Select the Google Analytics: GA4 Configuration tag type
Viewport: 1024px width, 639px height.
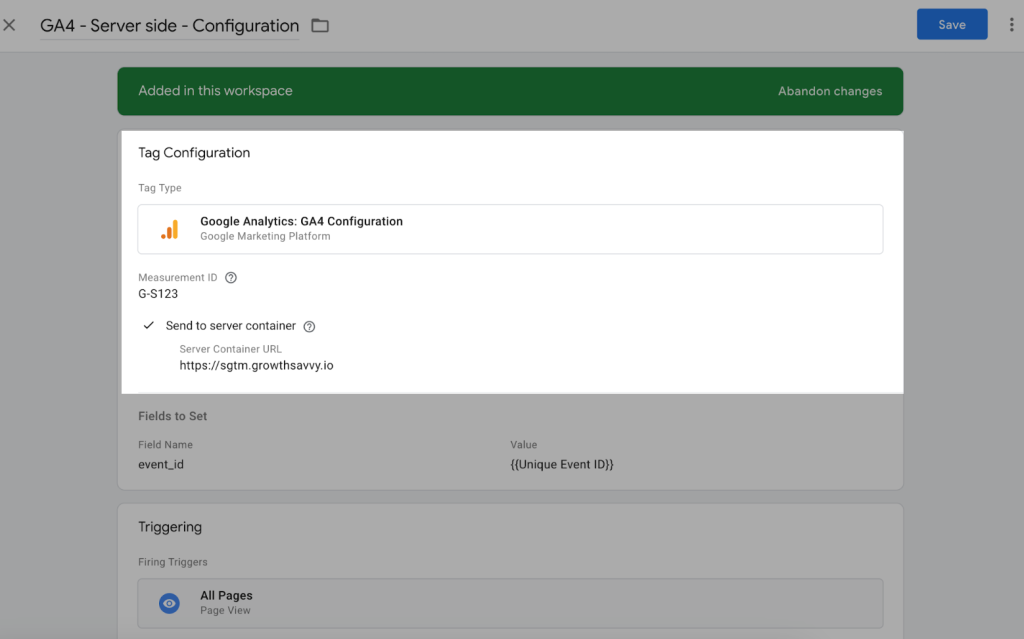(510, 229)
